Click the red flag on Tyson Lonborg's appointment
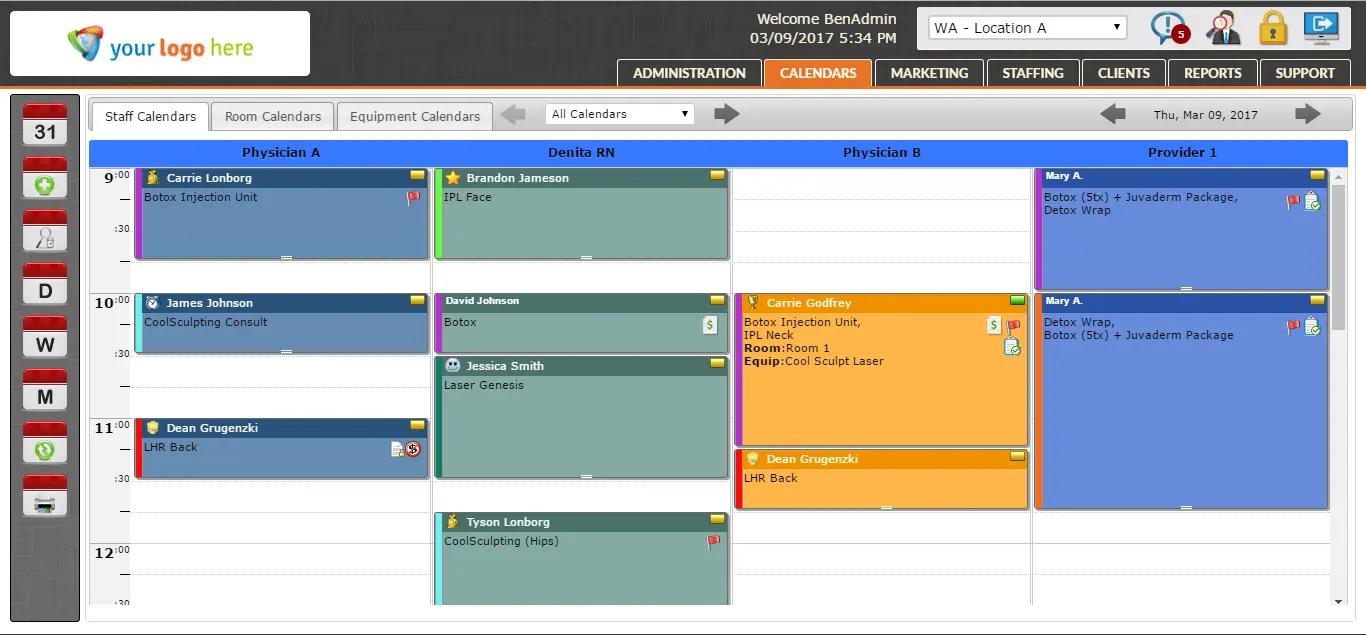 (x=713, y=541)
